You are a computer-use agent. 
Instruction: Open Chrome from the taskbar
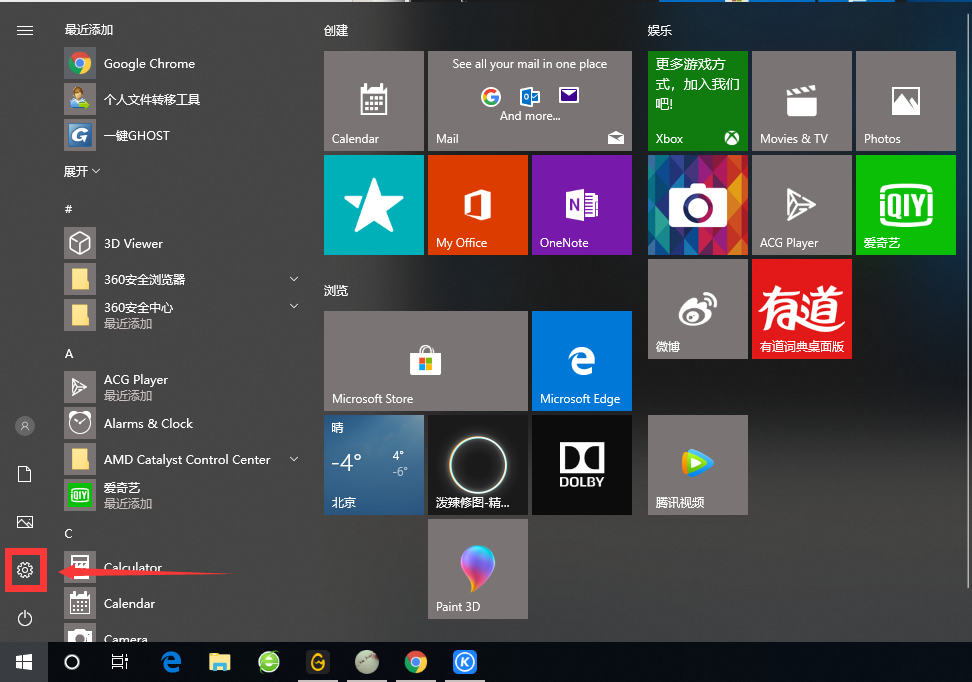click(x=416, y=662)
